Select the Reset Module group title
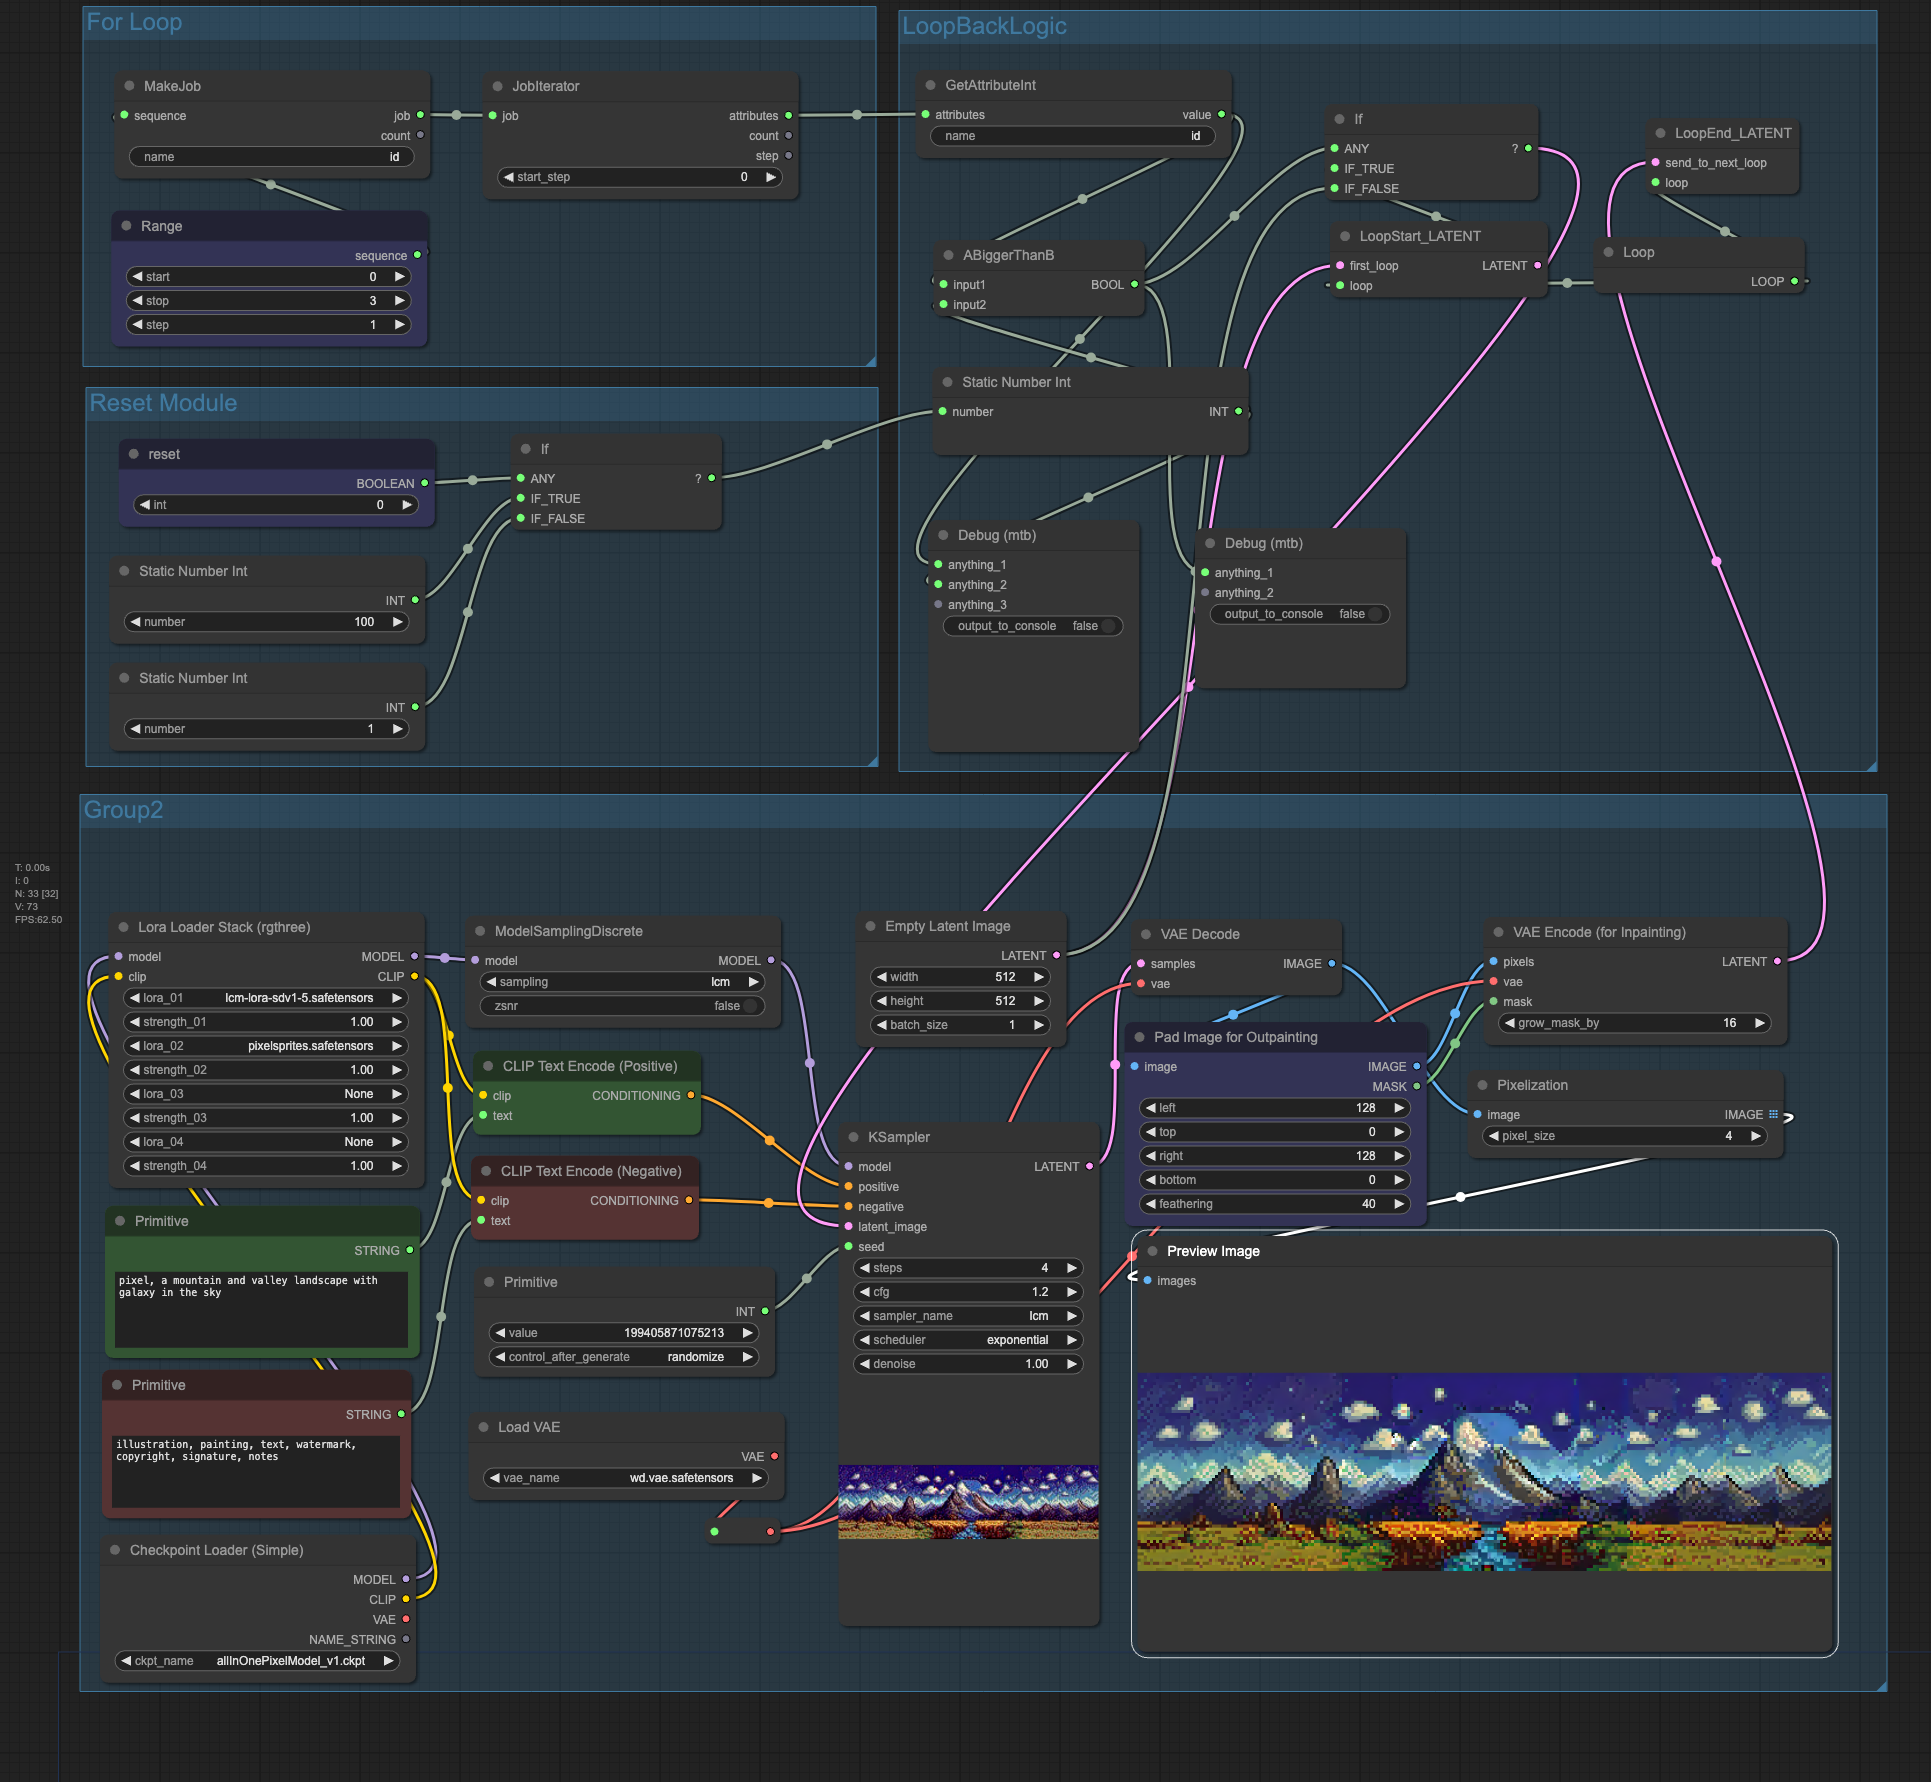The image size is (1931, 1782). tap(163, 403)
